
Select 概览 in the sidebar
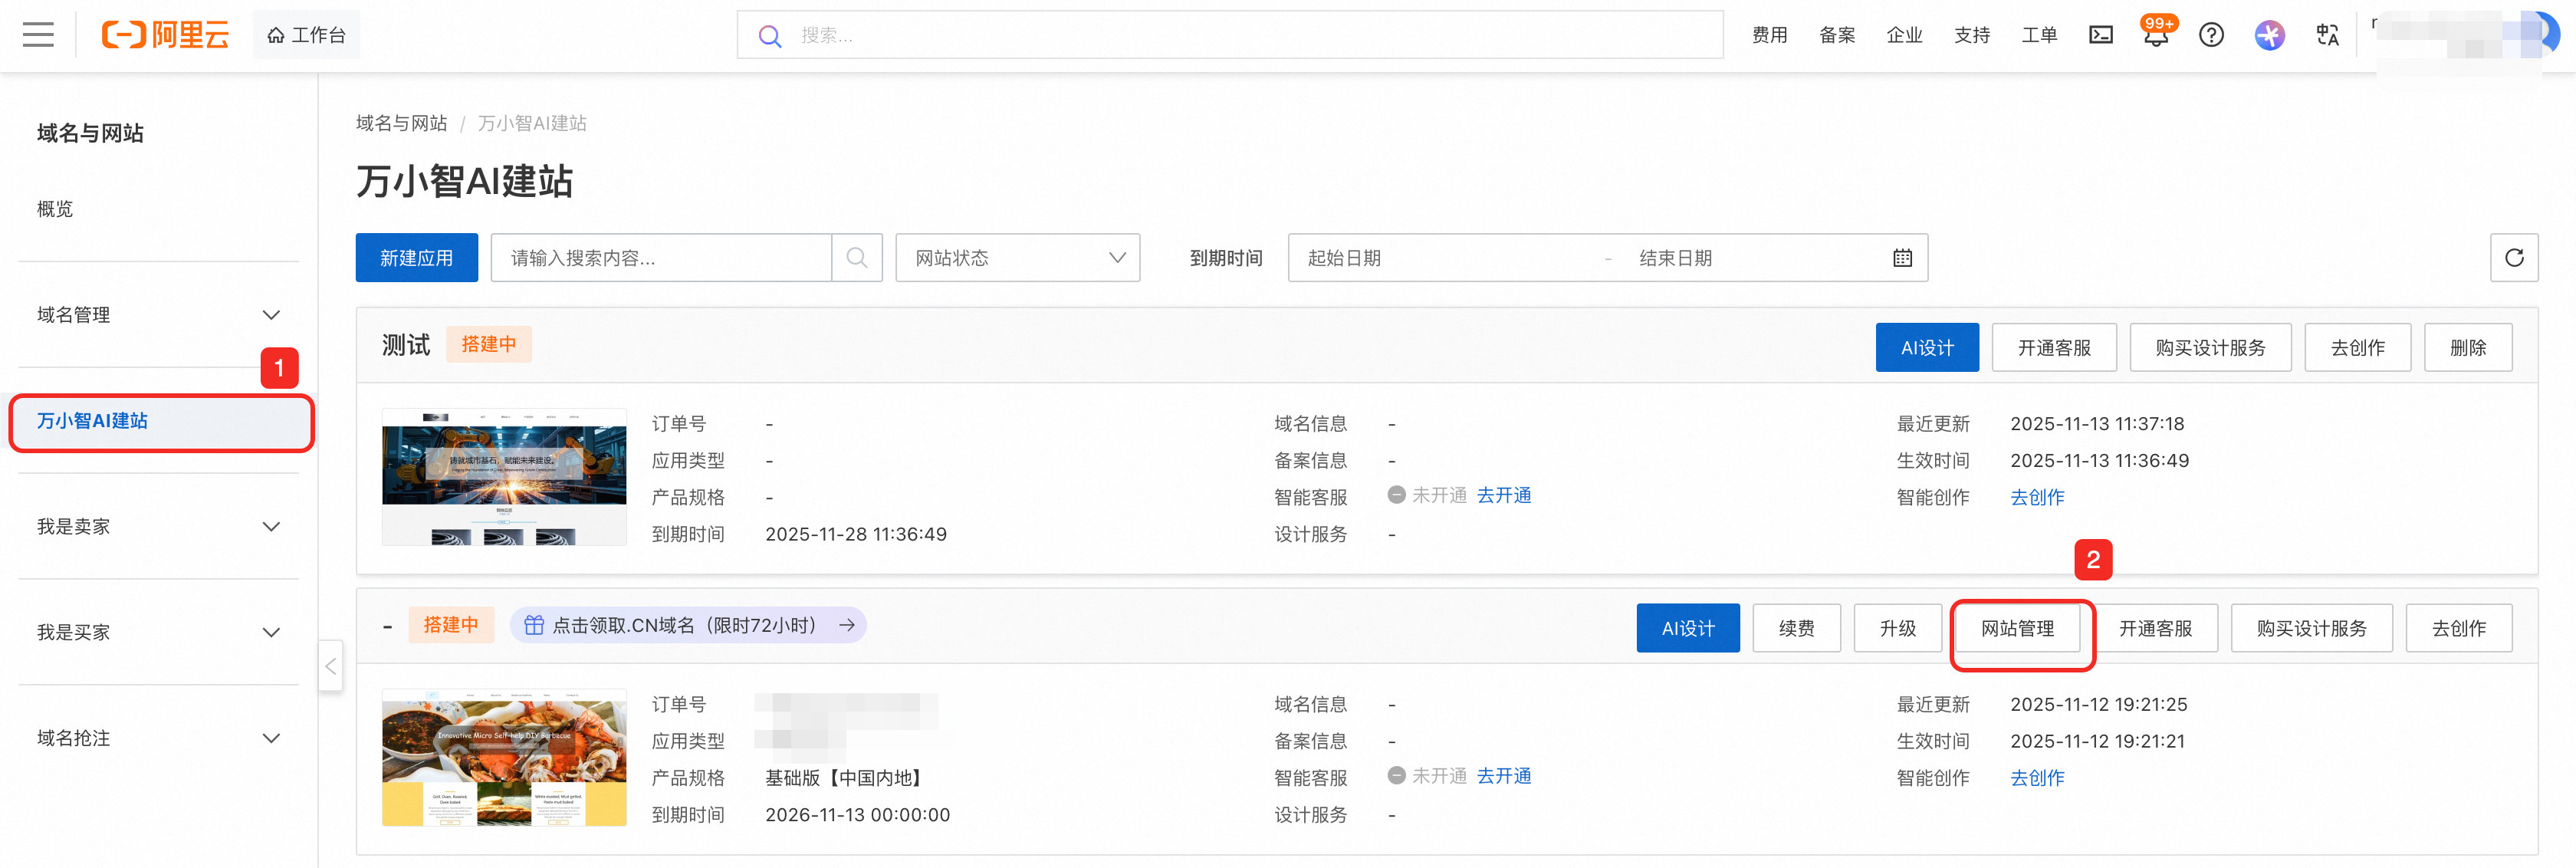(55, 209)
